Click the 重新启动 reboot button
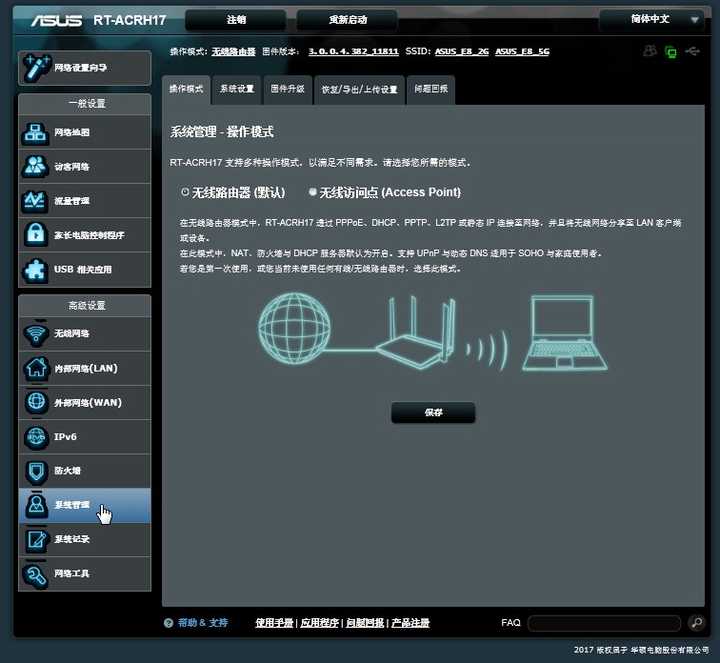Screen dimensions: 720x663 348,20
